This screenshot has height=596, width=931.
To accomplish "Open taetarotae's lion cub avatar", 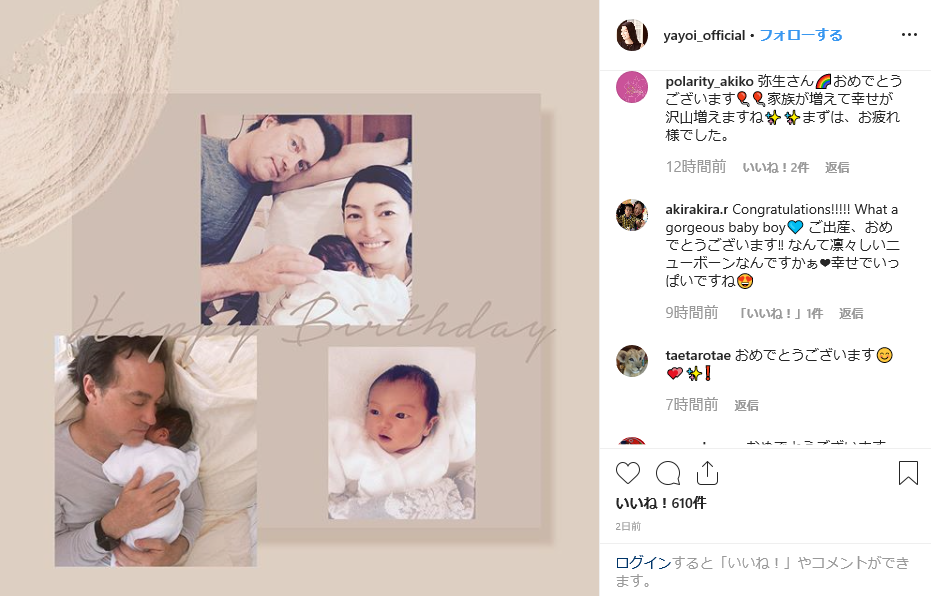I will coord(632,361).
